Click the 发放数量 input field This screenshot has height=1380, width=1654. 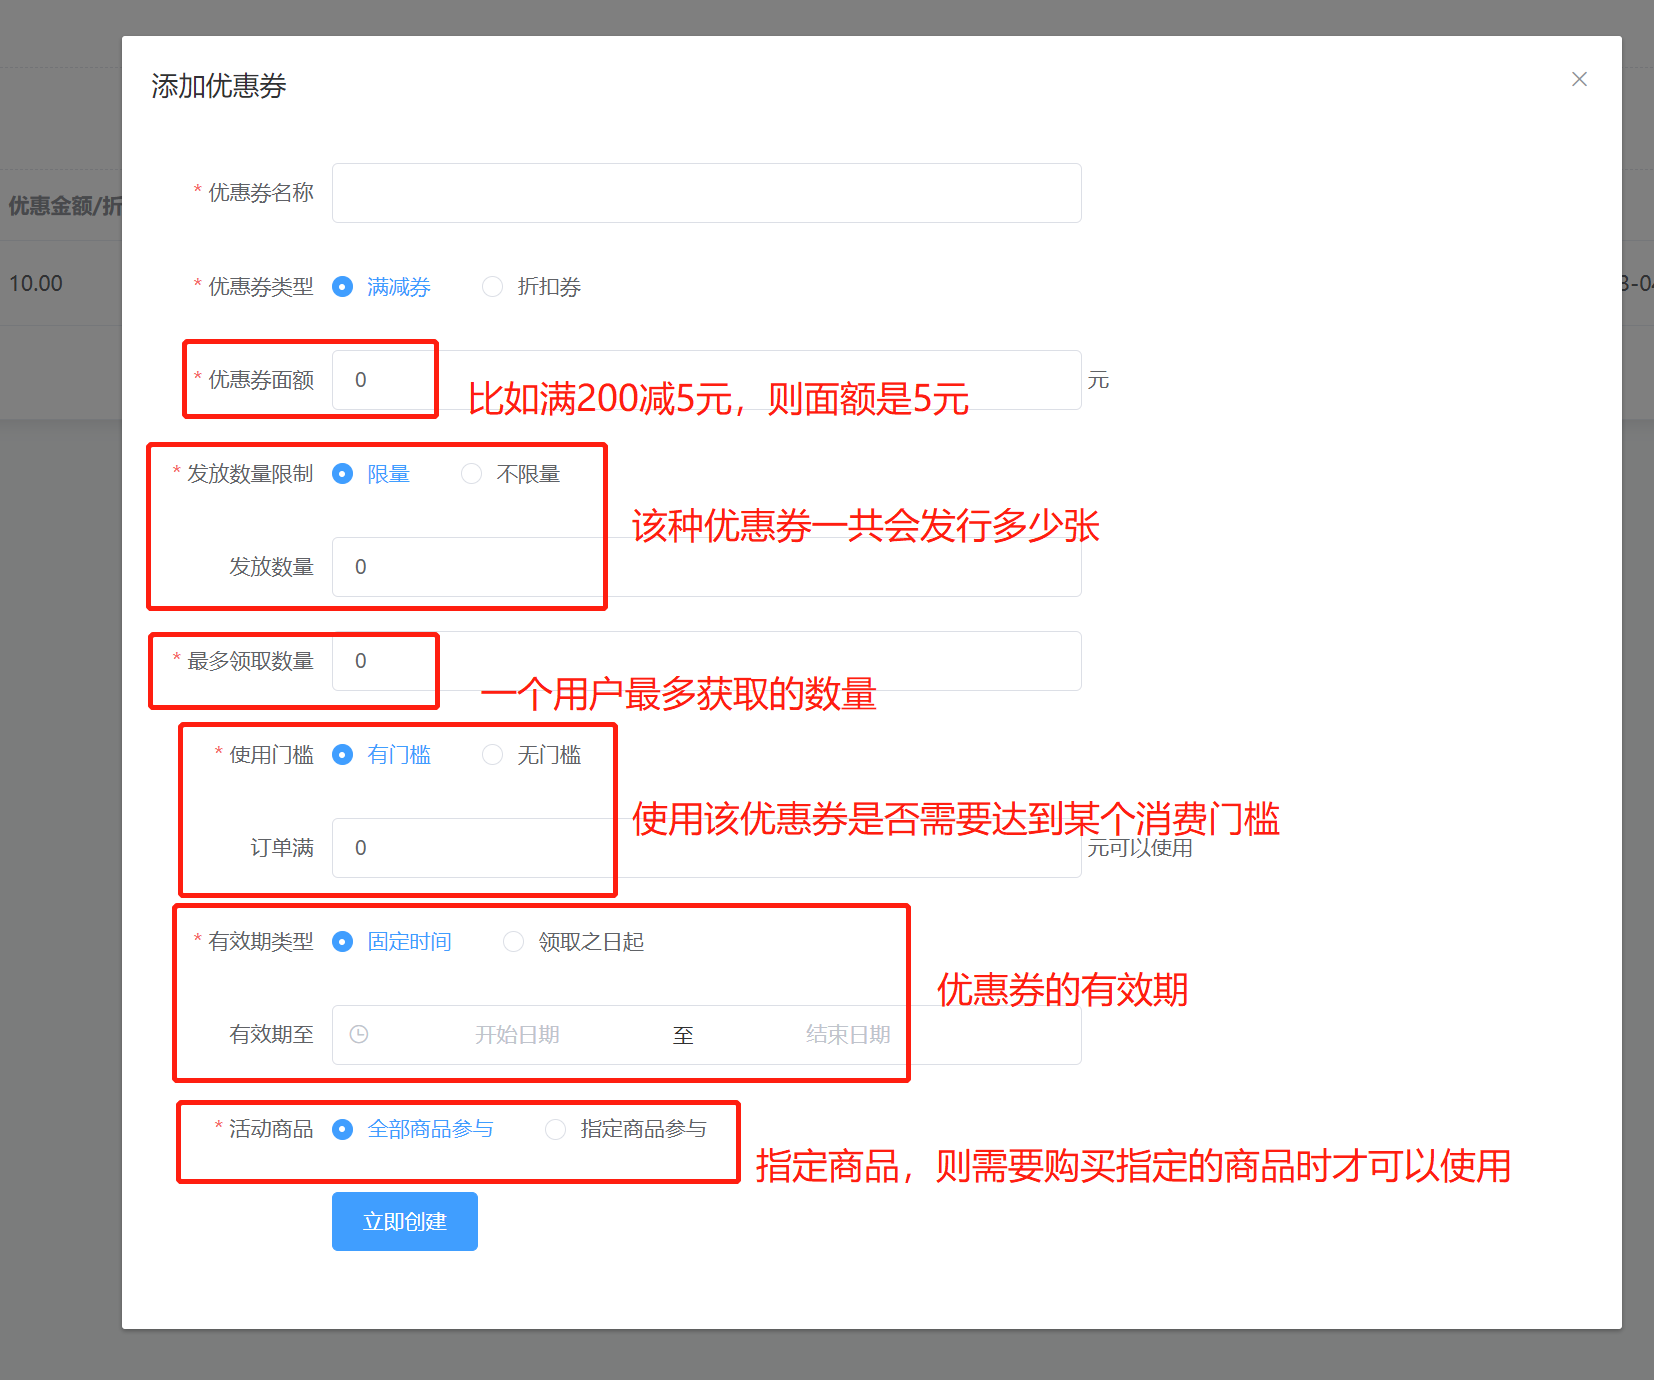pos(707,567)
